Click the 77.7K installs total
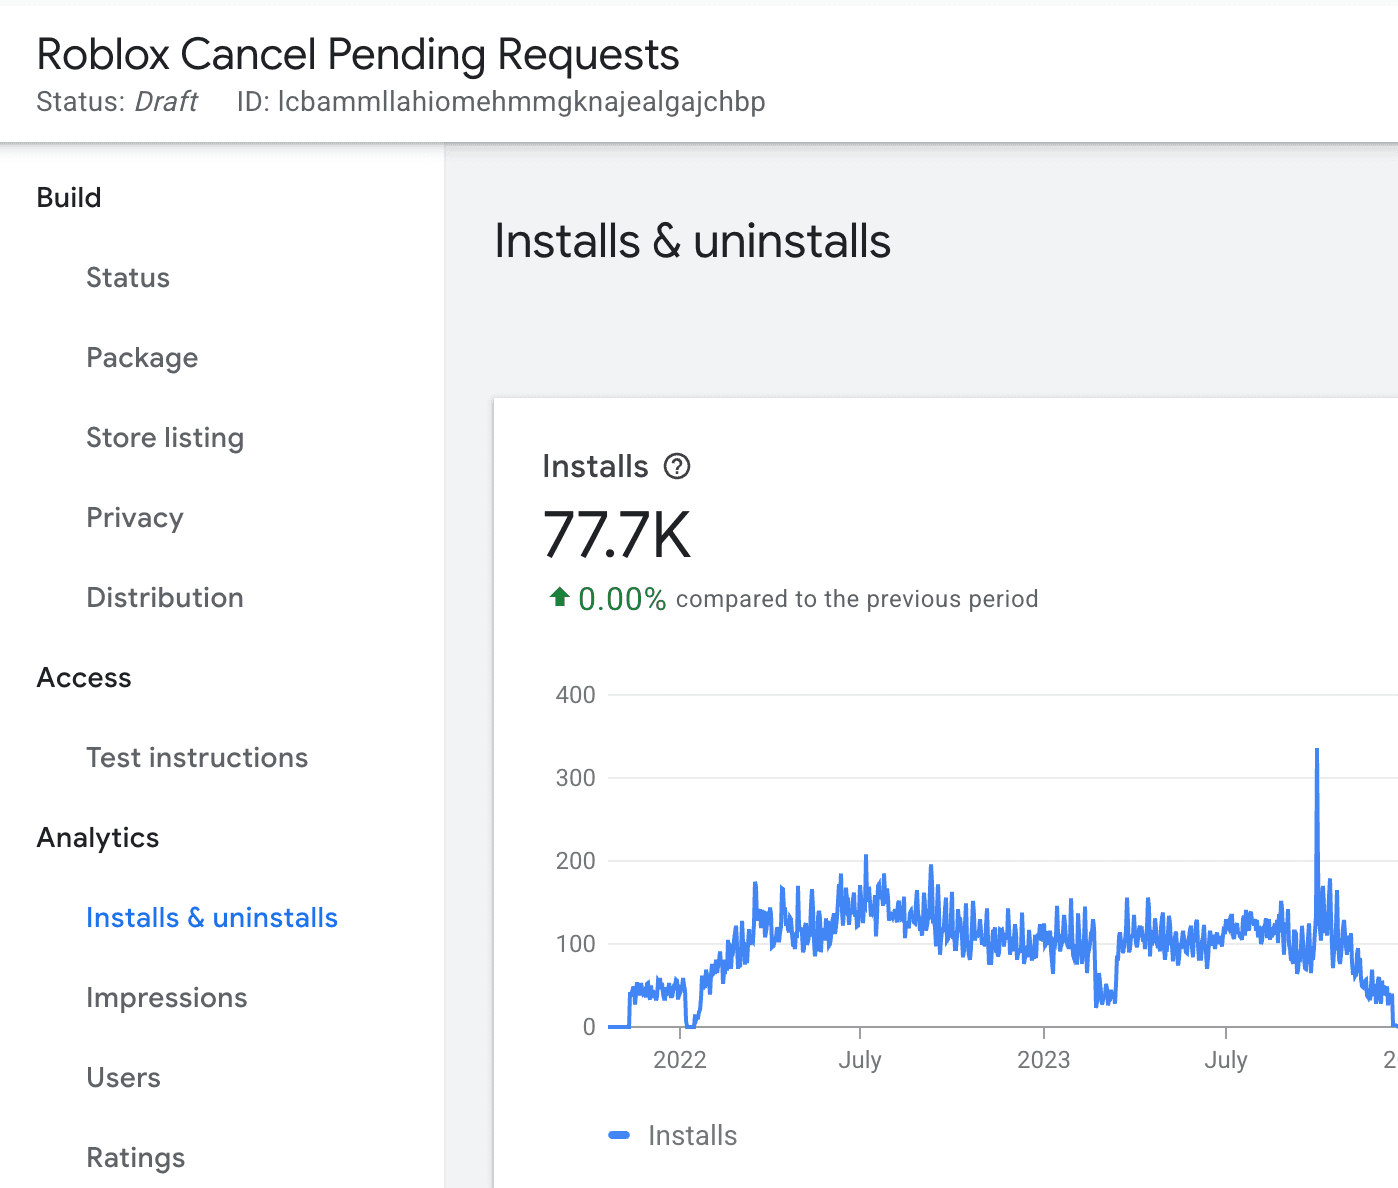Screen dimensions: 1398x1188 point(617,534)
